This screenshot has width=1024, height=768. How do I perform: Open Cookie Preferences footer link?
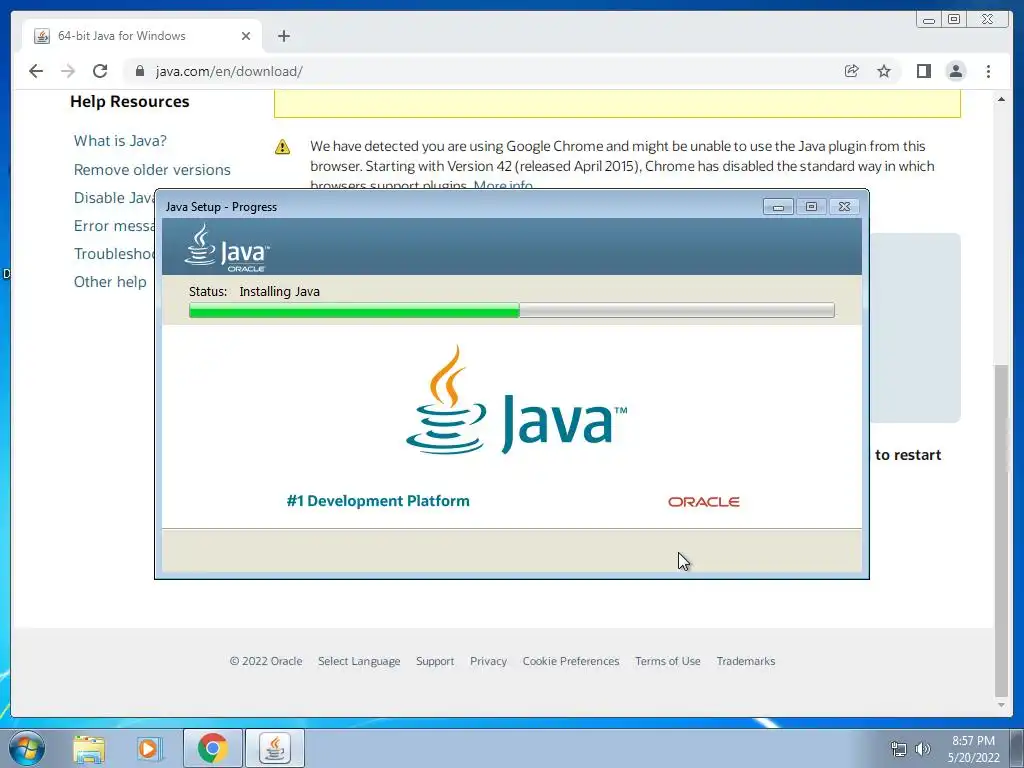pyautogui.click(x=571, y=661)
